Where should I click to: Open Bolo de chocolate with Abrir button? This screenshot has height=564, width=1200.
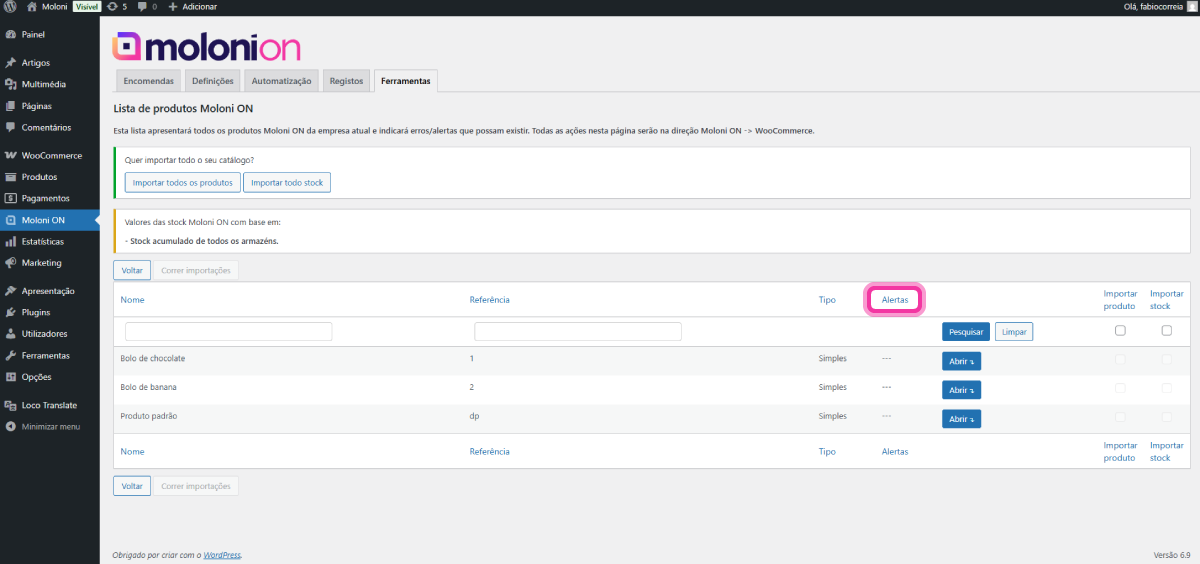(x=961, y=361)
